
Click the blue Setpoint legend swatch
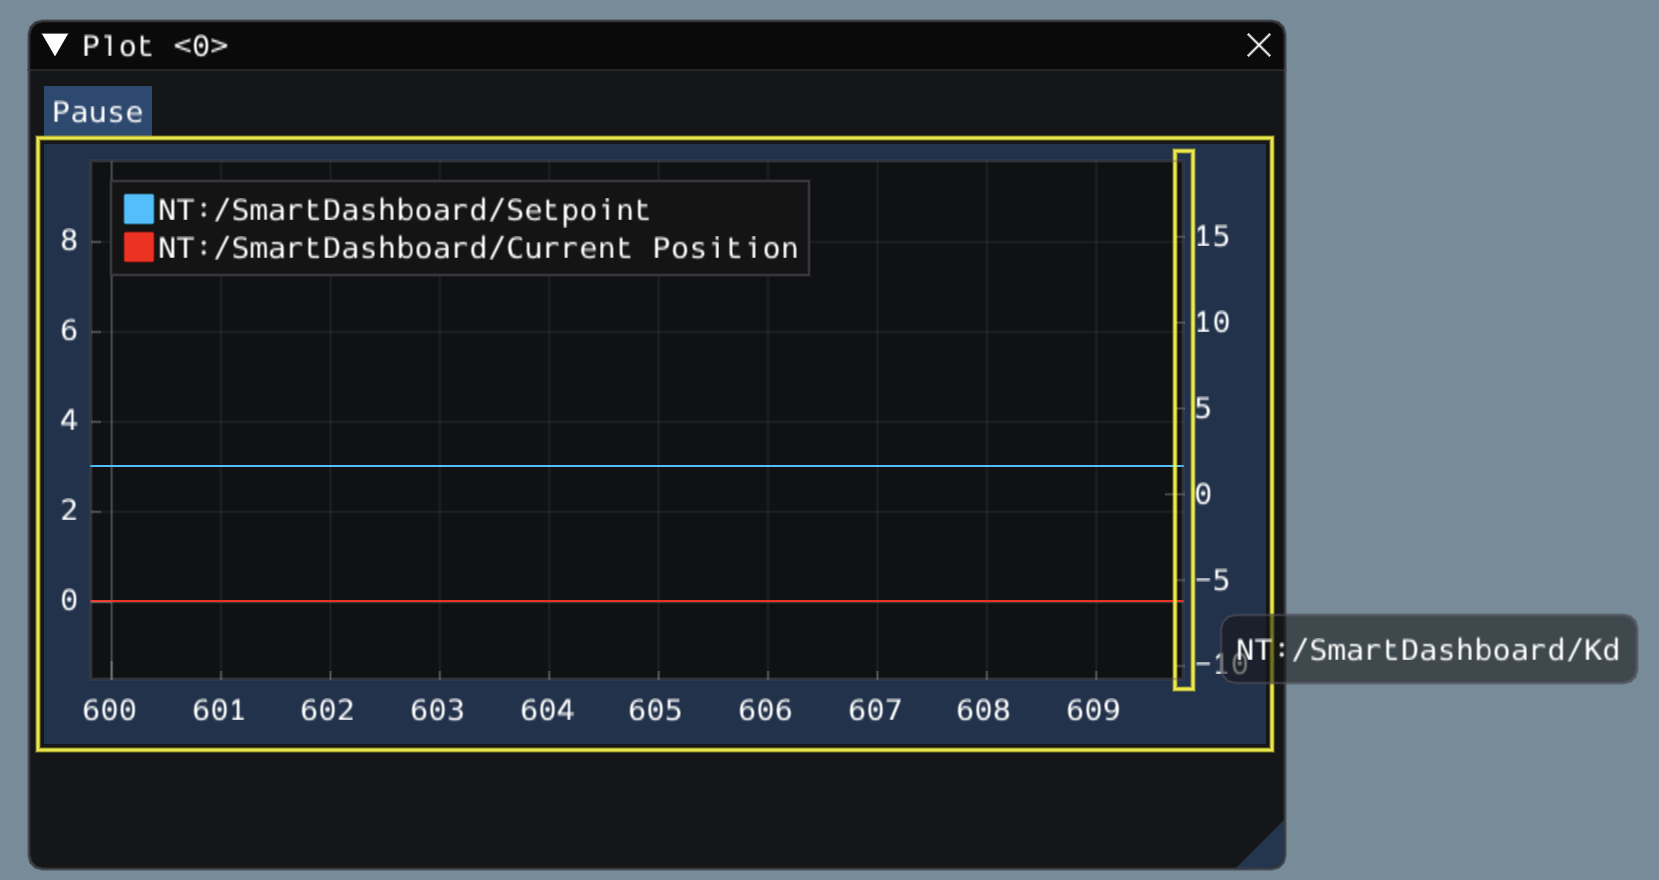coord(138,209)
